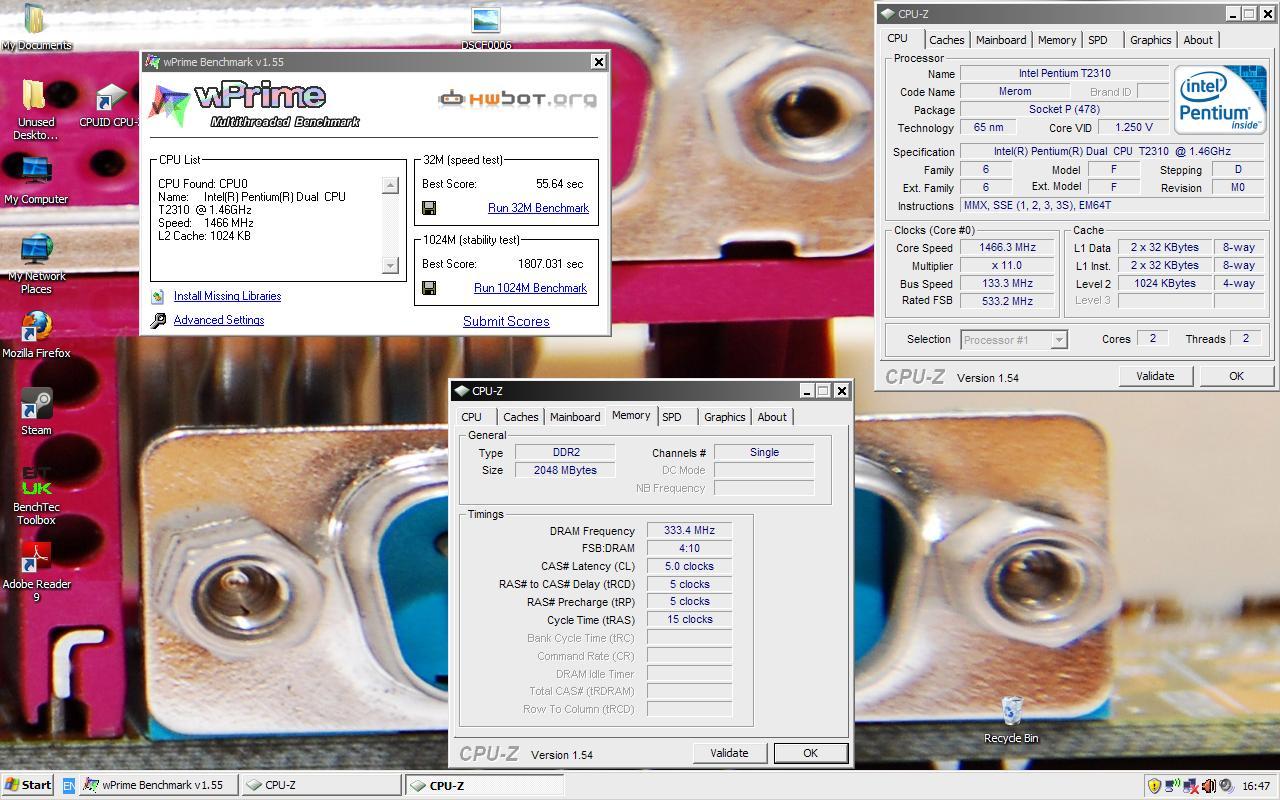Image resolution: width=1280 pixels, height=800 pixels.
Task: Click the Core Speed value 1466.3 MHz
Action: [1007, 248]
